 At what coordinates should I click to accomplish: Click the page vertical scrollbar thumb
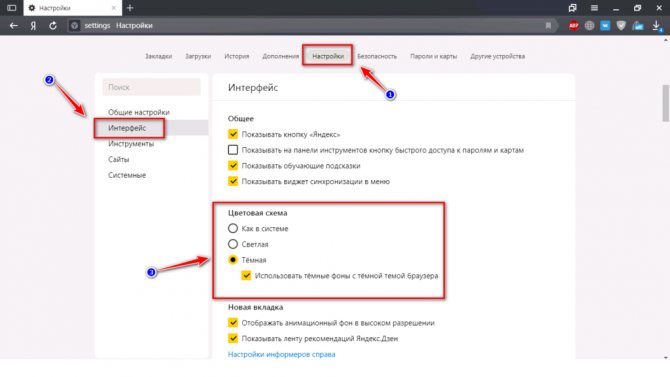[x=665, y=103]
